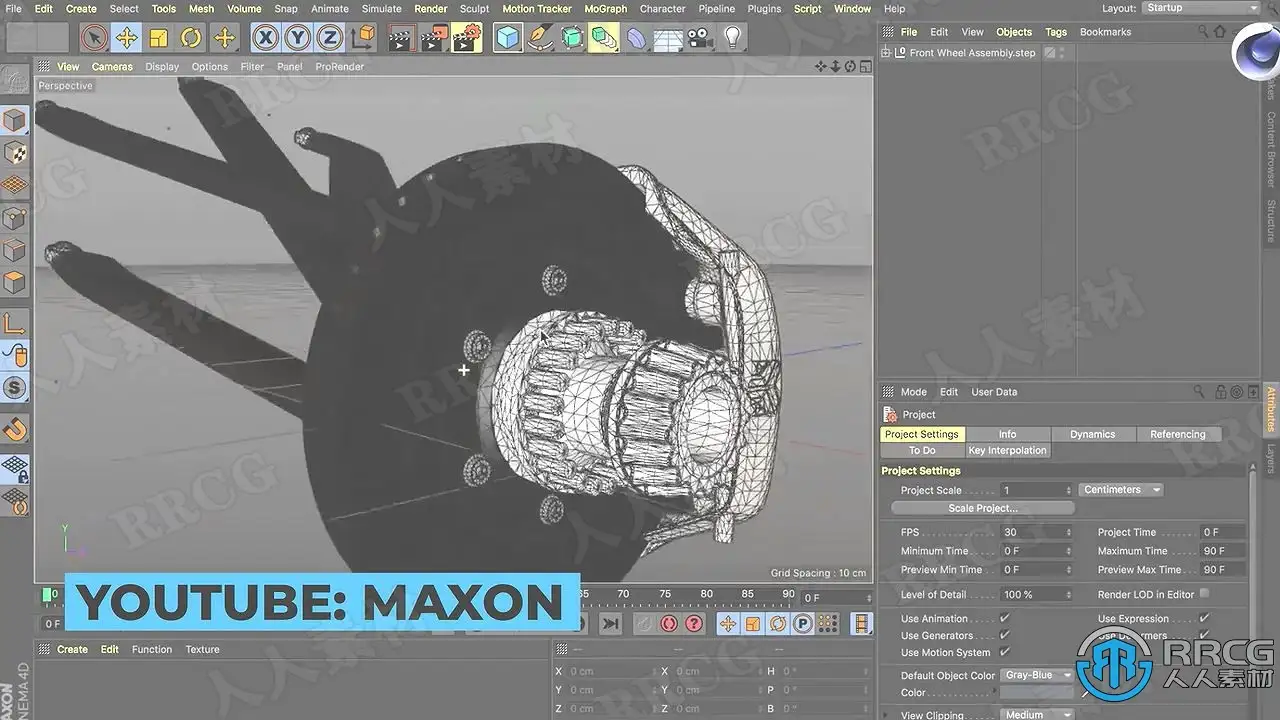Add a Light object
Viewport: 1280px width, 720px height.
pyautogui.click(x=733, y=38)
